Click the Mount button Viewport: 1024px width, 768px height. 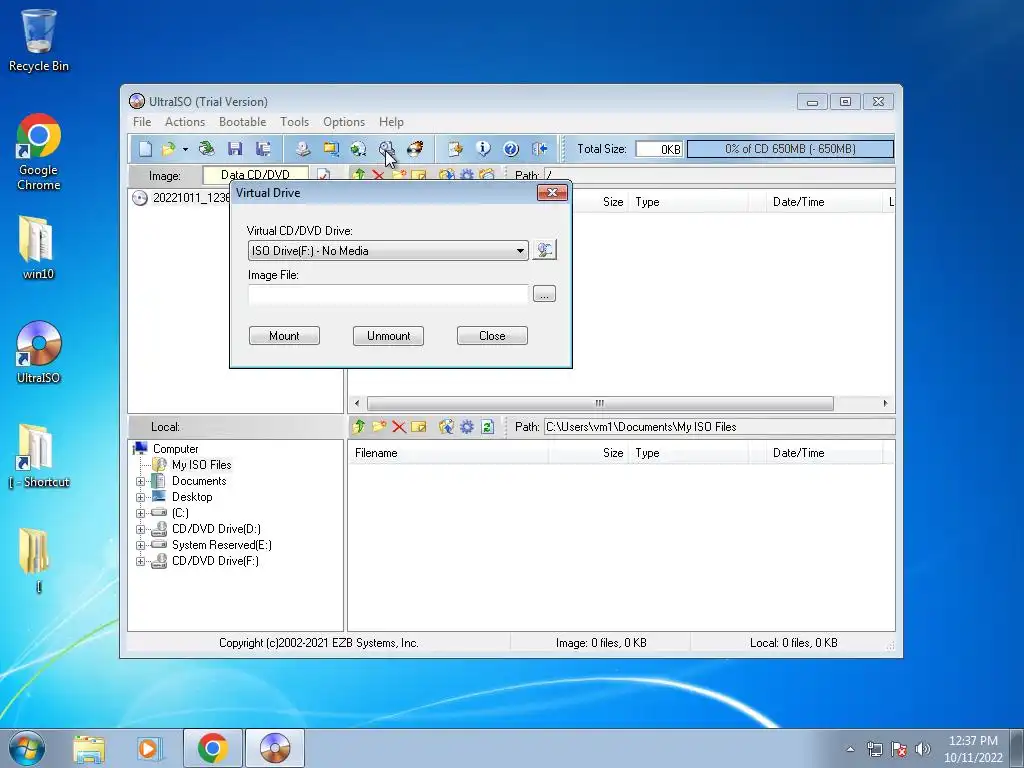click(284, 336)
